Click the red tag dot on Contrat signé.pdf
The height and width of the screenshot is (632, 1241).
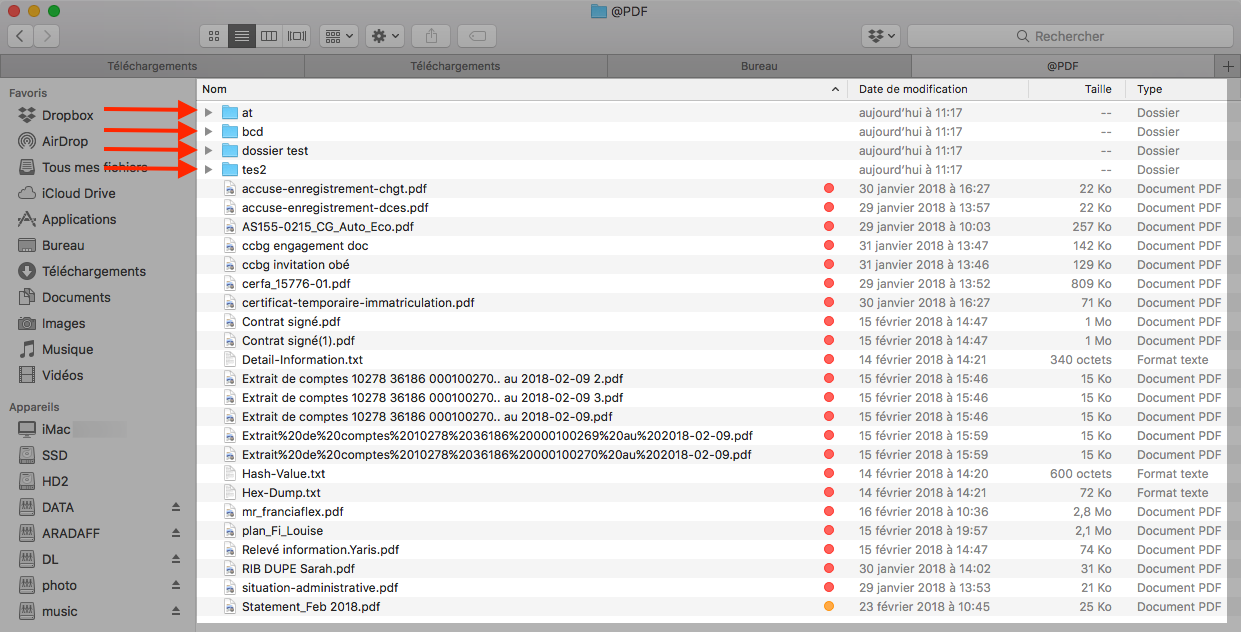[829, 322]
